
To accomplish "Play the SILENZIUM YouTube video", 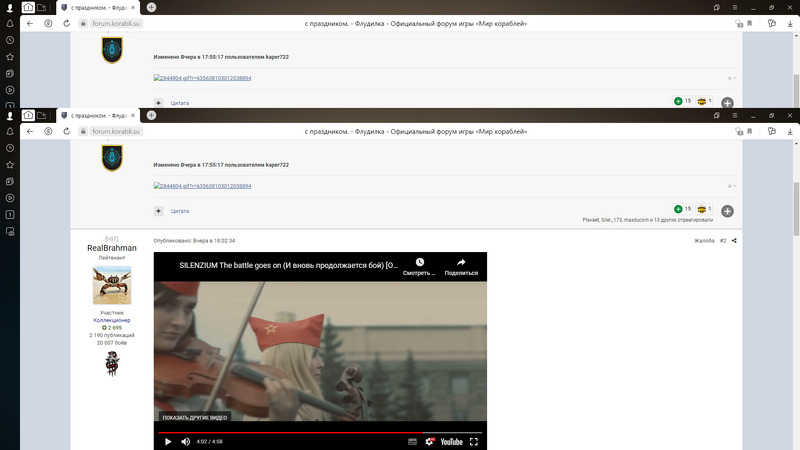I will coord(168,441).
